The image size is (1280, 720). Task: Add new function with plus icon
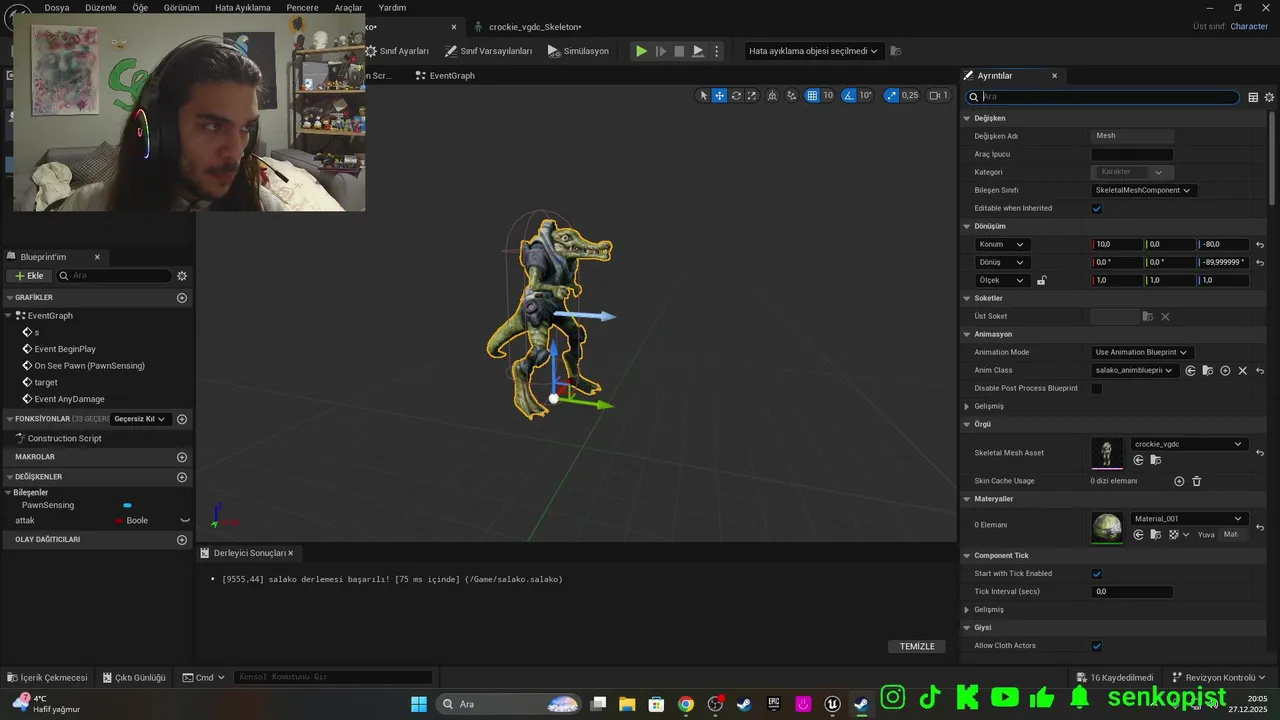pos(182,419)
